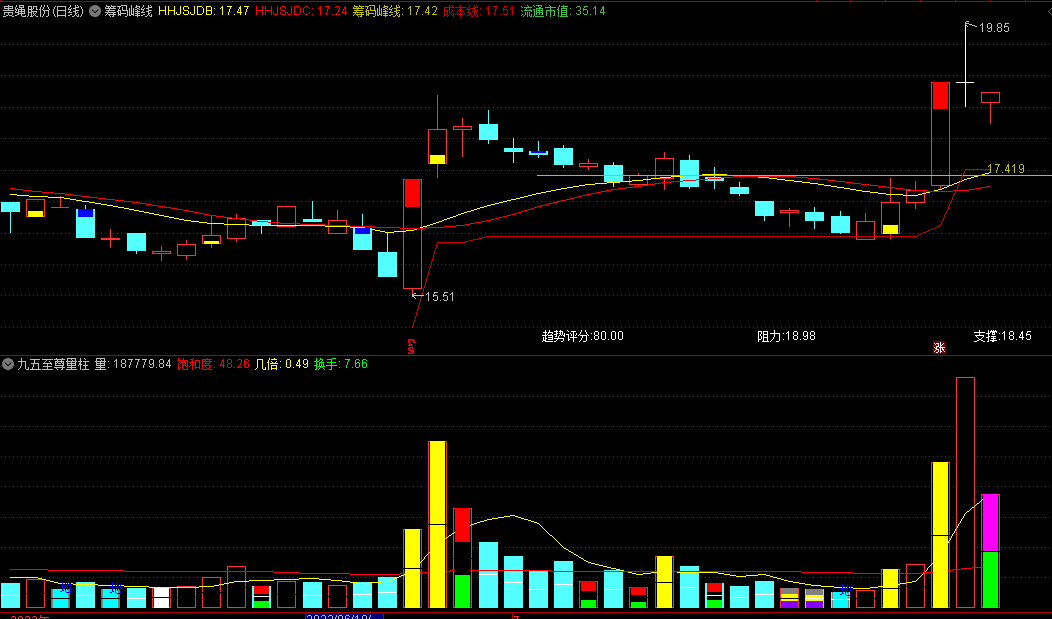Click the red 涨 marker icon

click(939, 347)
